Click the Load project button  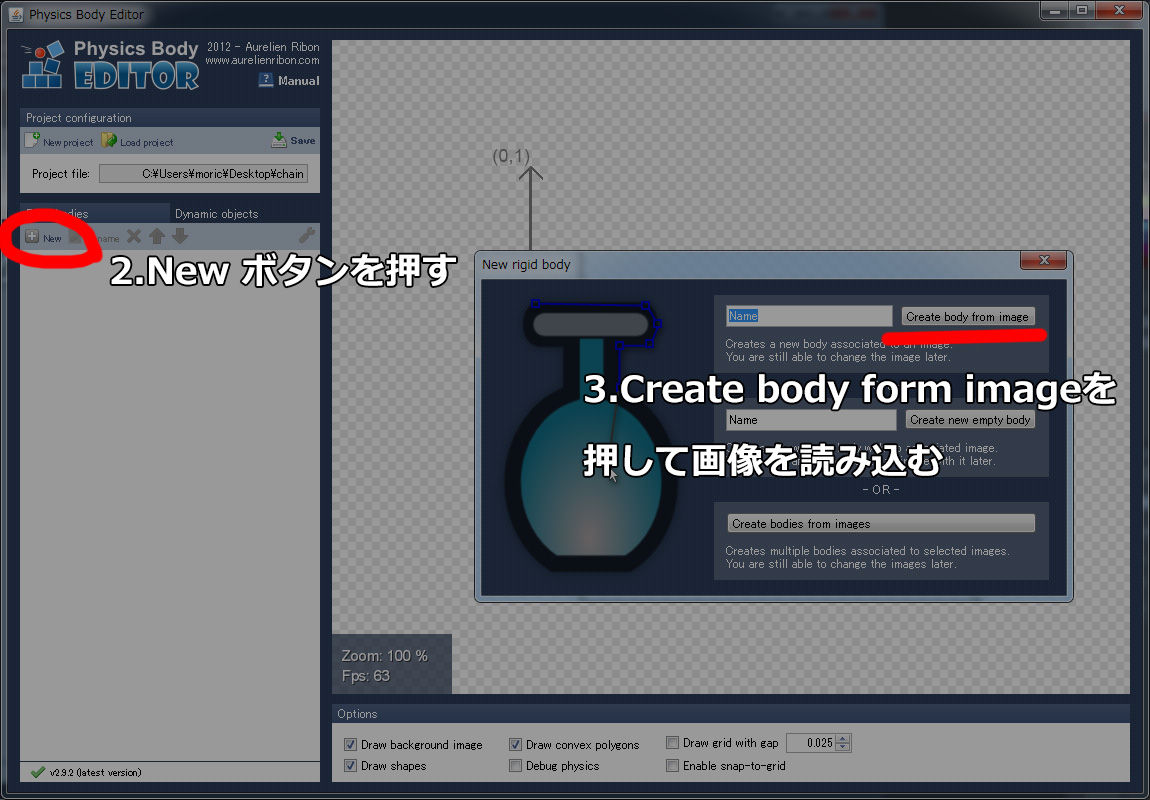(x=138, y=141)
